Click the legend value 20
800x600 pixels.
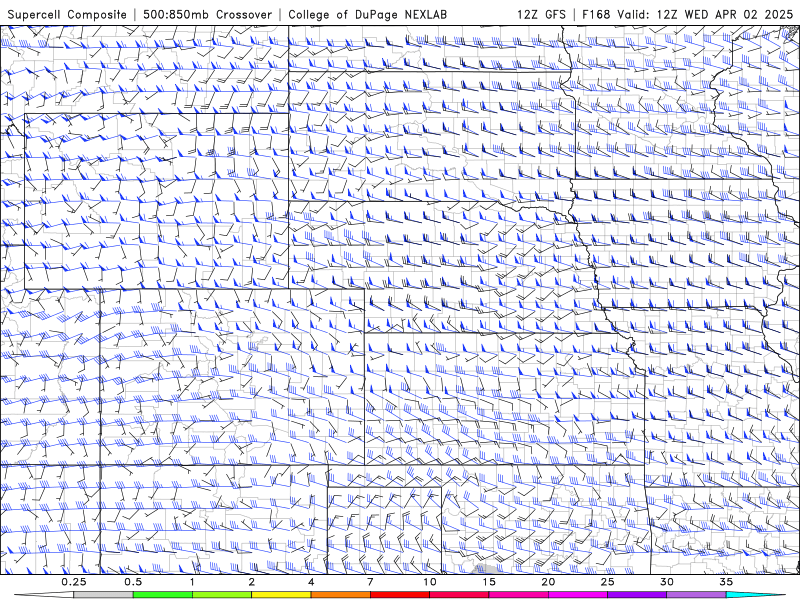pos(548,582)
